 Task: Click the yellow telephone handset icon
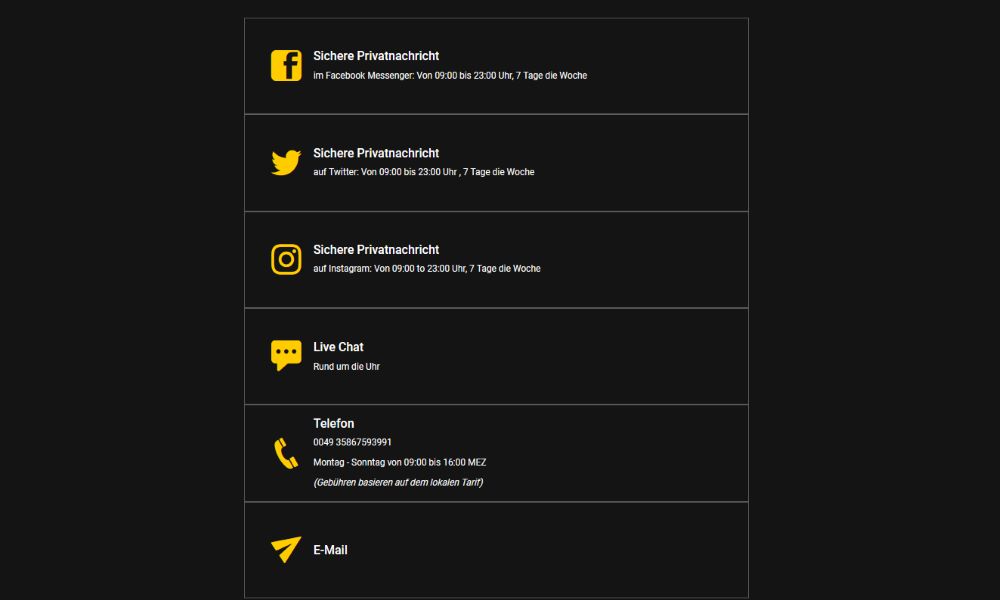(286, 453)
